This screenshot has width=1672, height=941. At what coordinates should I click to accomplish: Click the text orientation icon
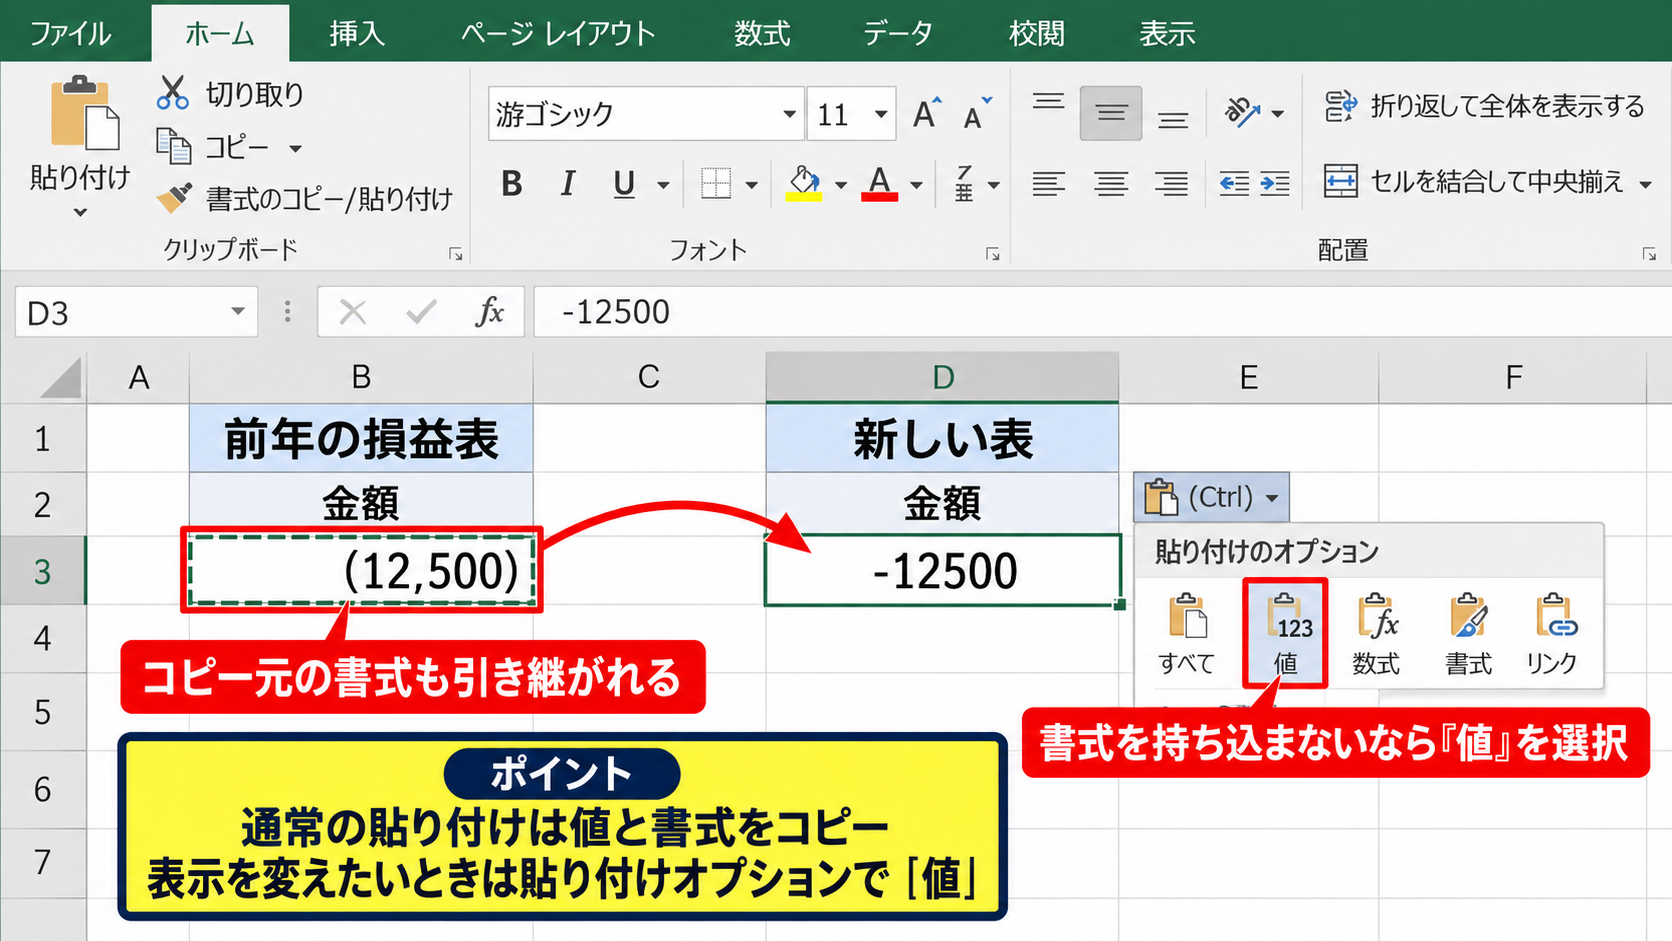1243,113
